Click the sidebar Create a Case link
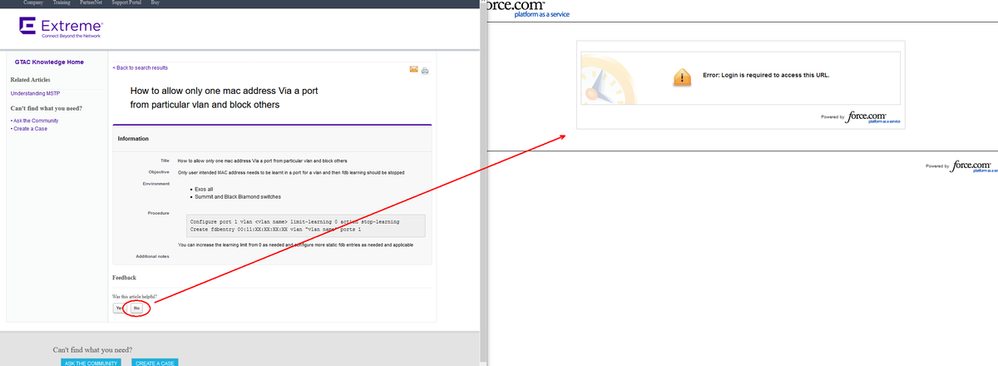Image resolution: width=998 pixels, height=366 pixels. pos(29,129)
